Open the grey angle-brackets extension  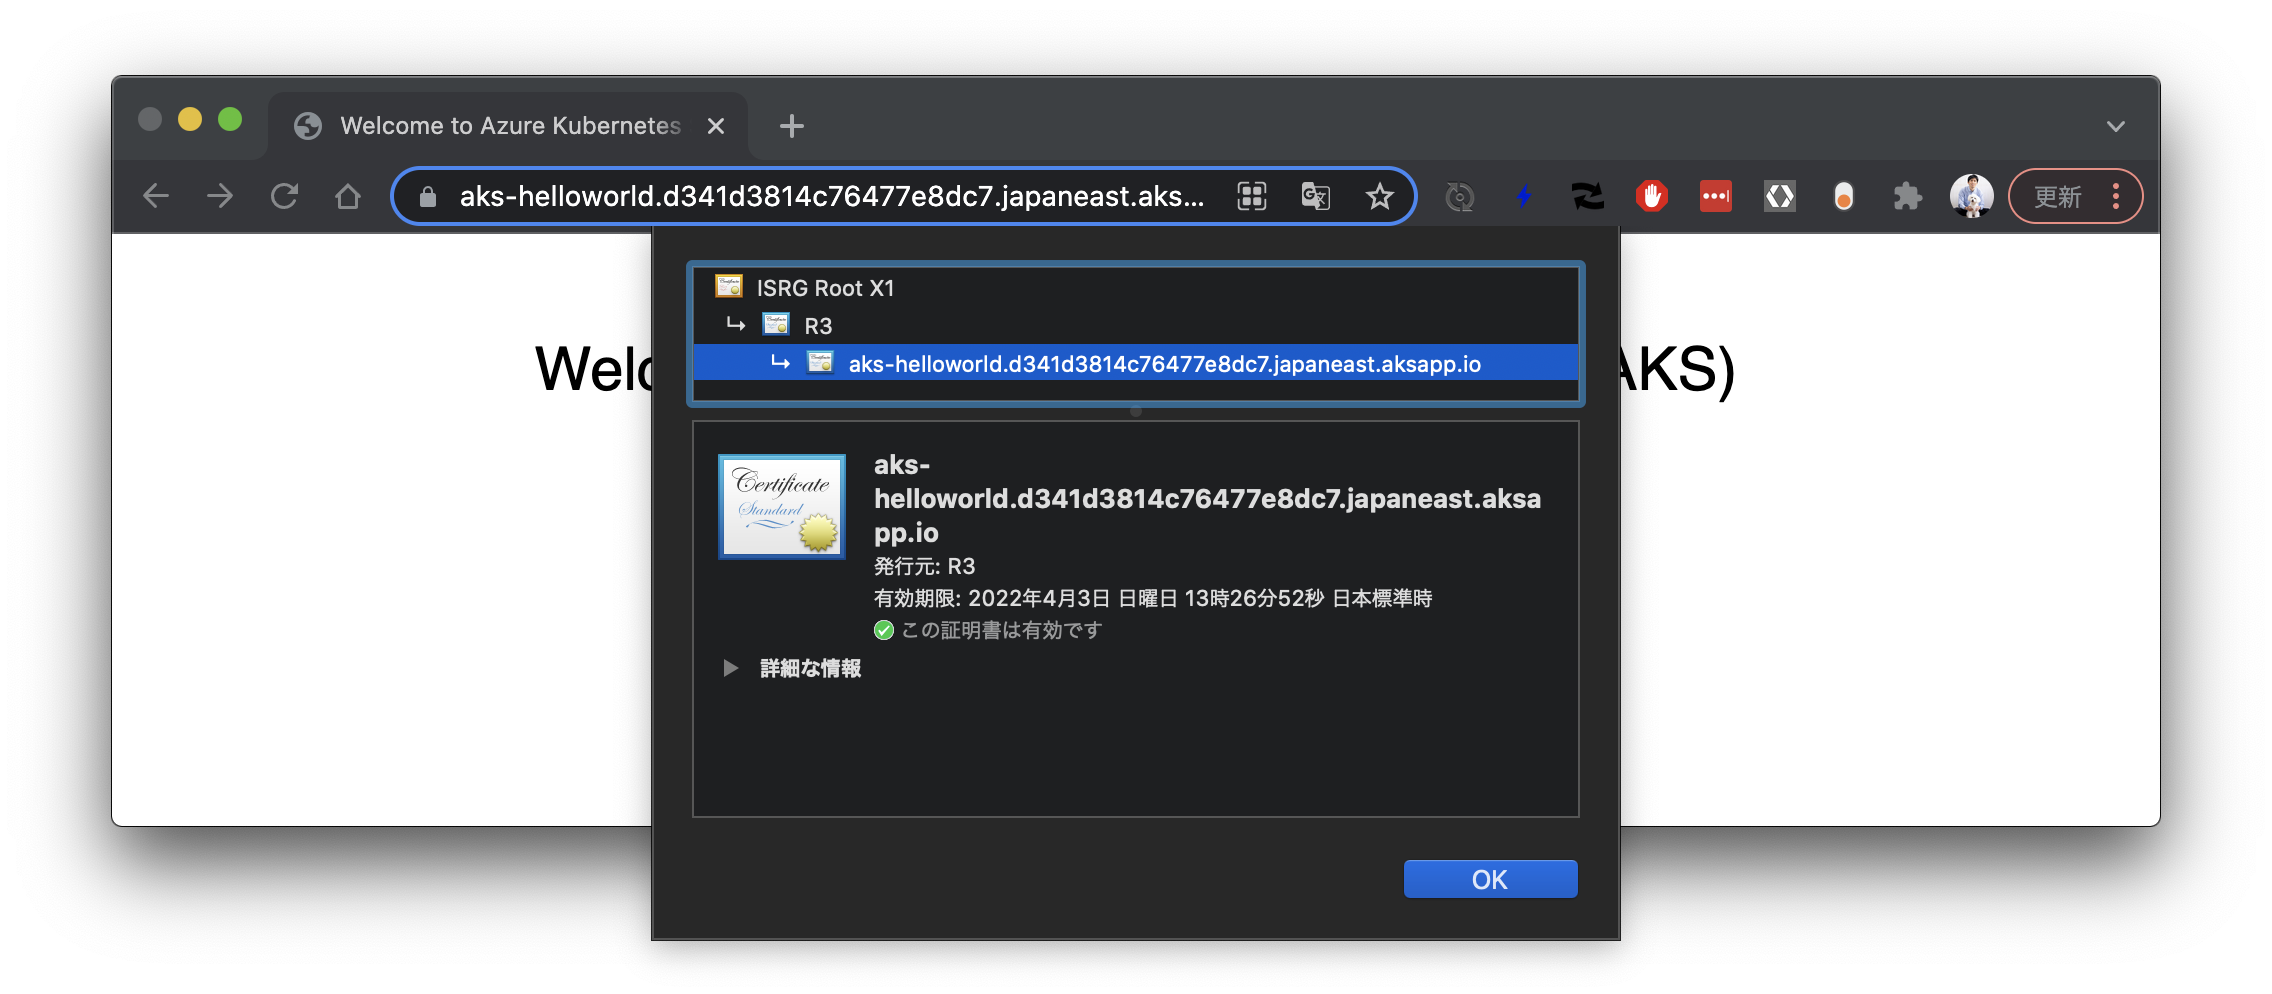1780,197
